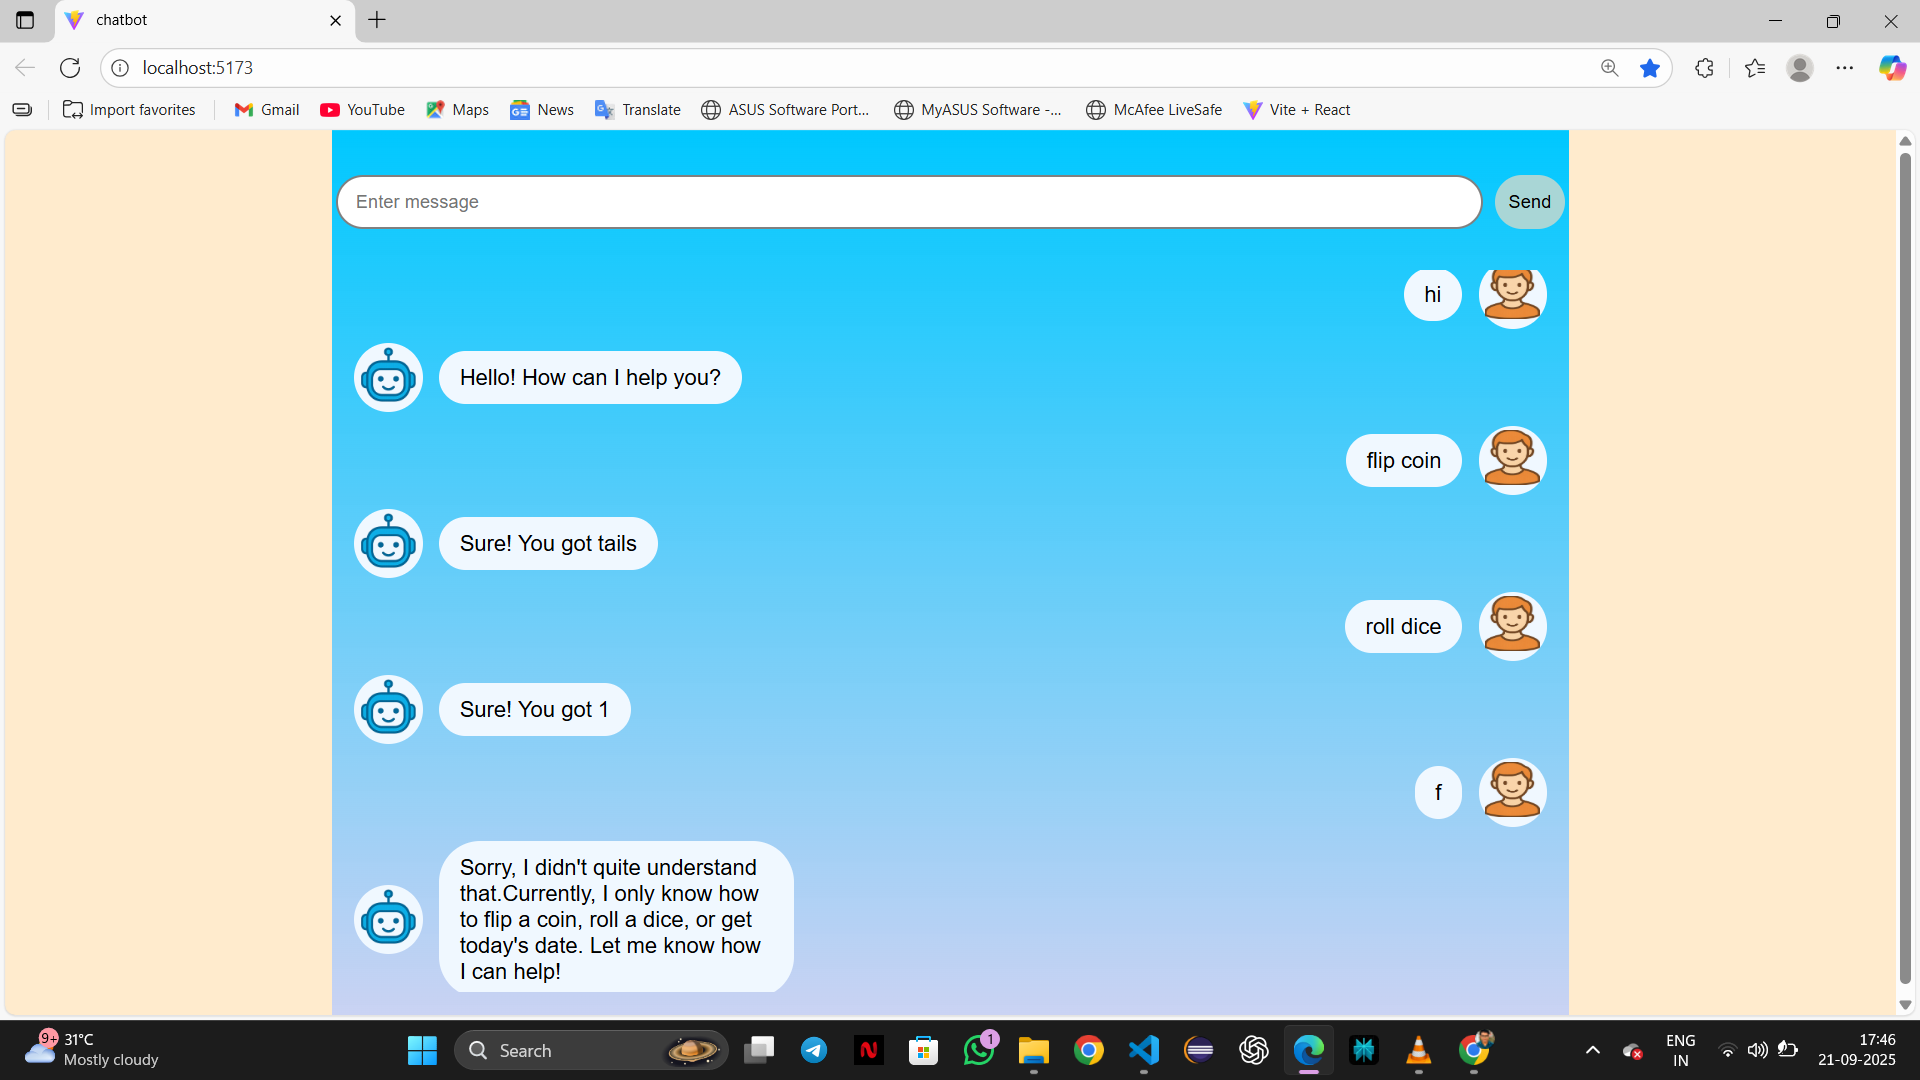Open the Settings and more ellipsis menu
The image size is (1920, 1080).
point(1845,67)
